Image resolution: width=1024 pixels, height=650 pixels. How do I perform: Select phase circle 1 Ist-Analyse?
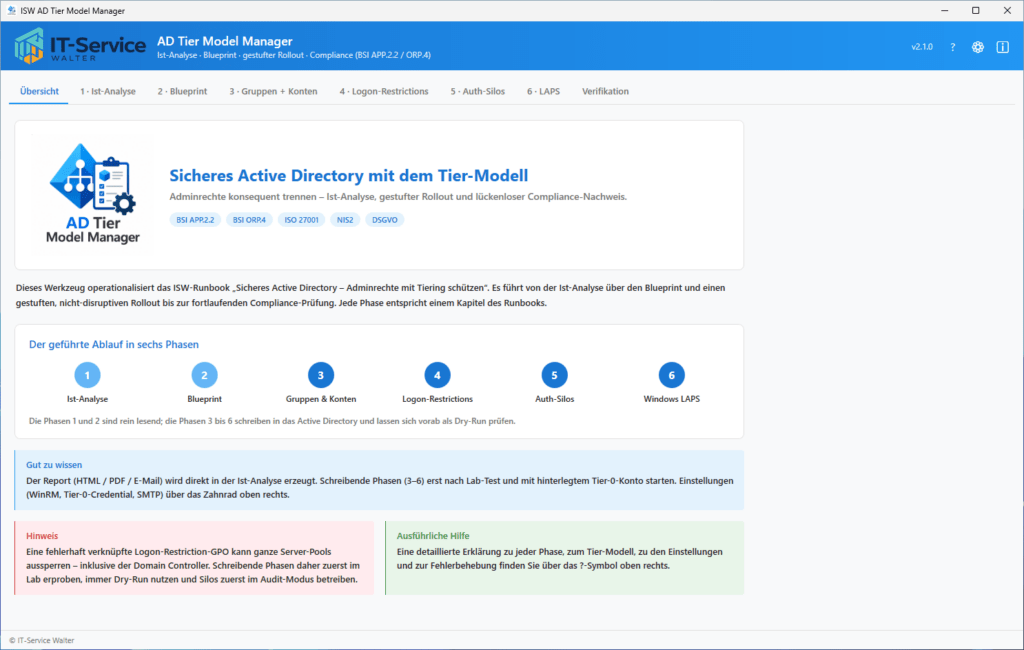87,375
